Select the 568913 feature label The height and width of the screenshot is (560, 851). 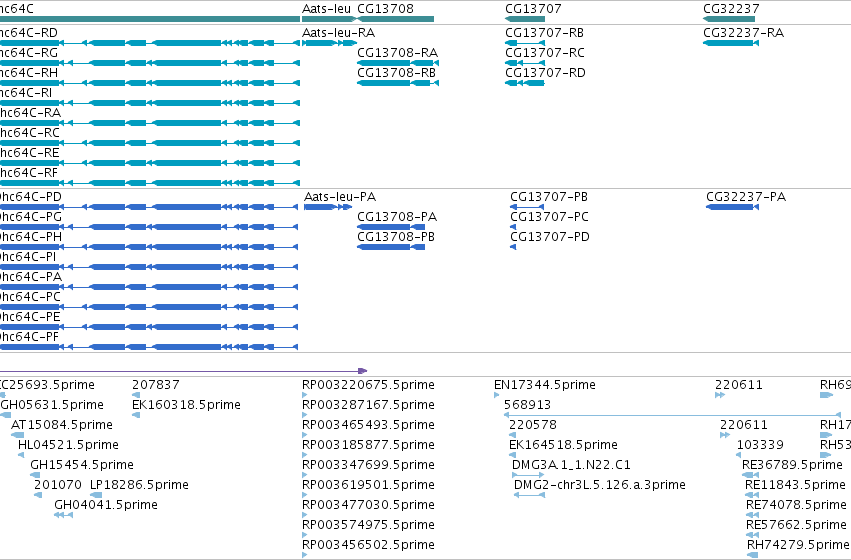pyautogui.click(x=528, y=405)
